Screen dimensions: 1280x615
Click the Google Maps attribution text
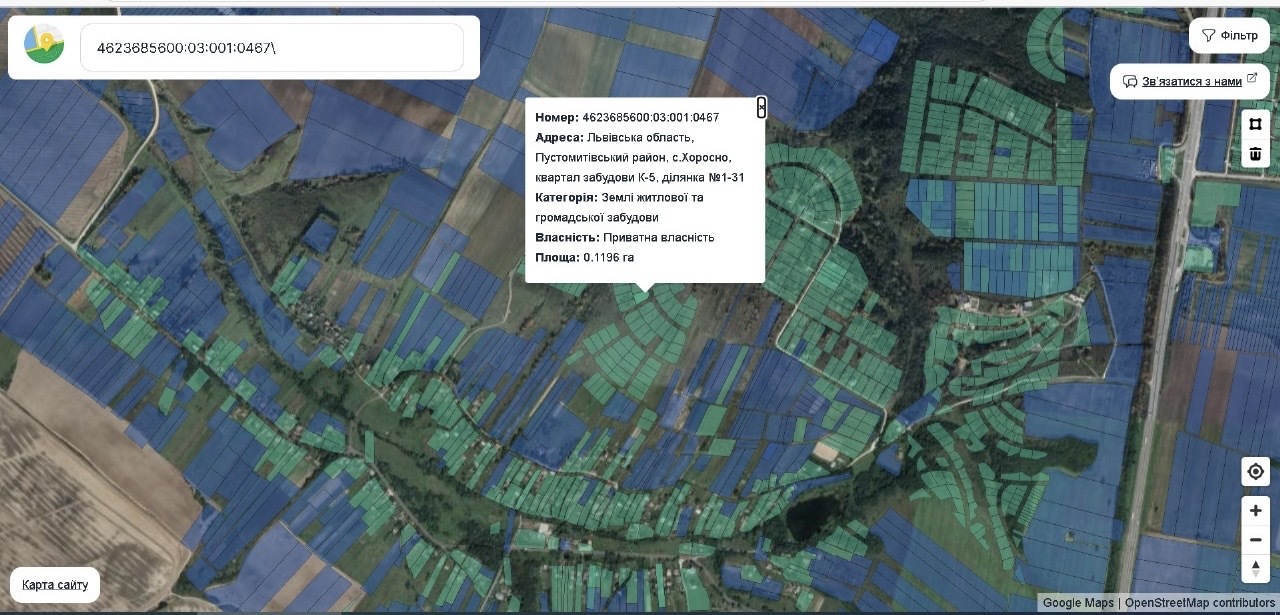pos(1078,603)
